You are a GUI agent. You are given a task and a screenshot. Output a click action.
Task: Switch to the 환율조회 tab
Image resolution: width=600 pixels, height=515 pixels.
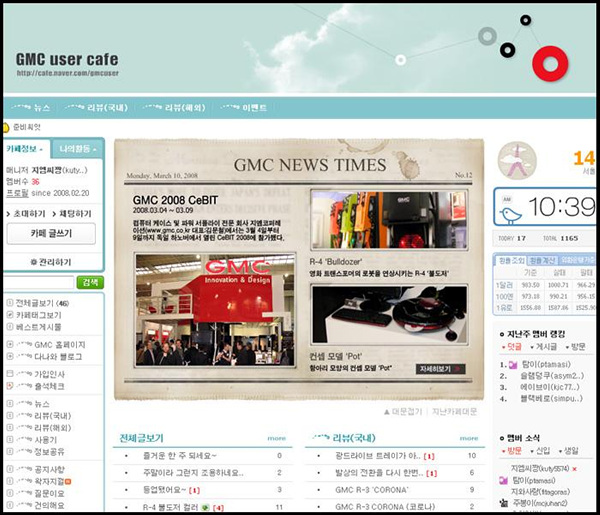pos(511,261)
